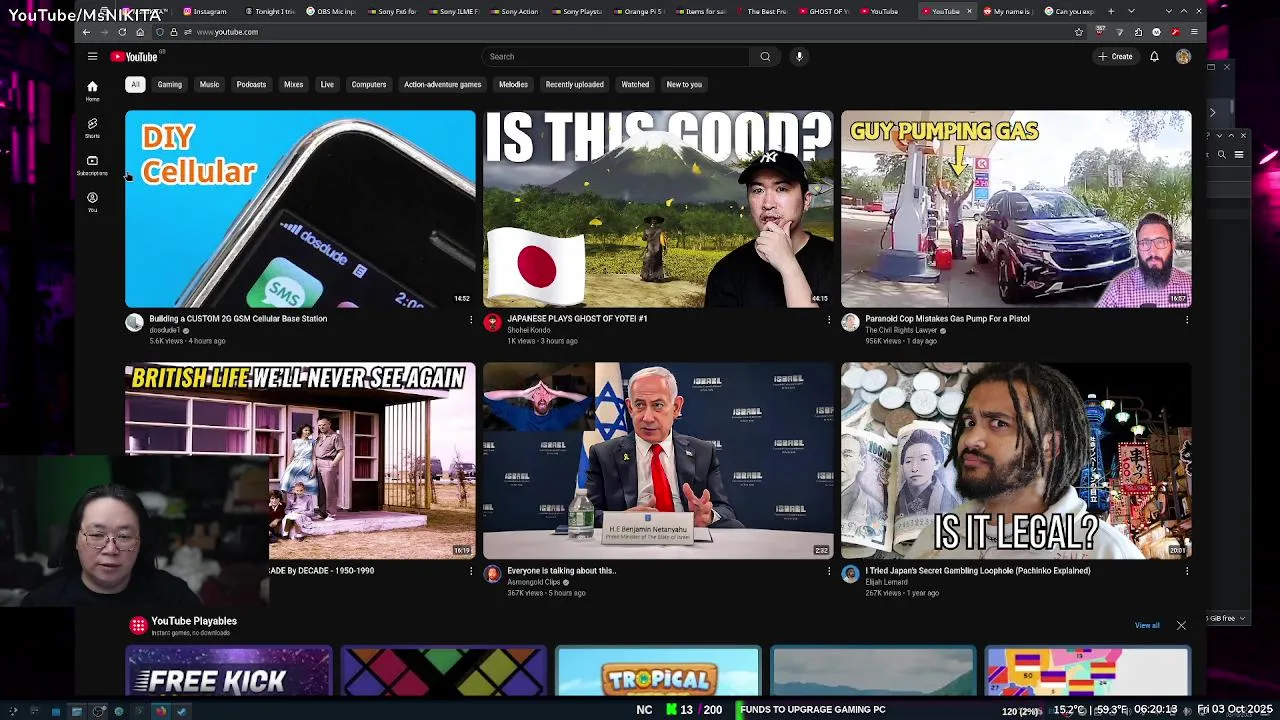Screen dimensions: 1280x720
Task: Close the active YouTube browser tab
Action: (x=969, y=11)
